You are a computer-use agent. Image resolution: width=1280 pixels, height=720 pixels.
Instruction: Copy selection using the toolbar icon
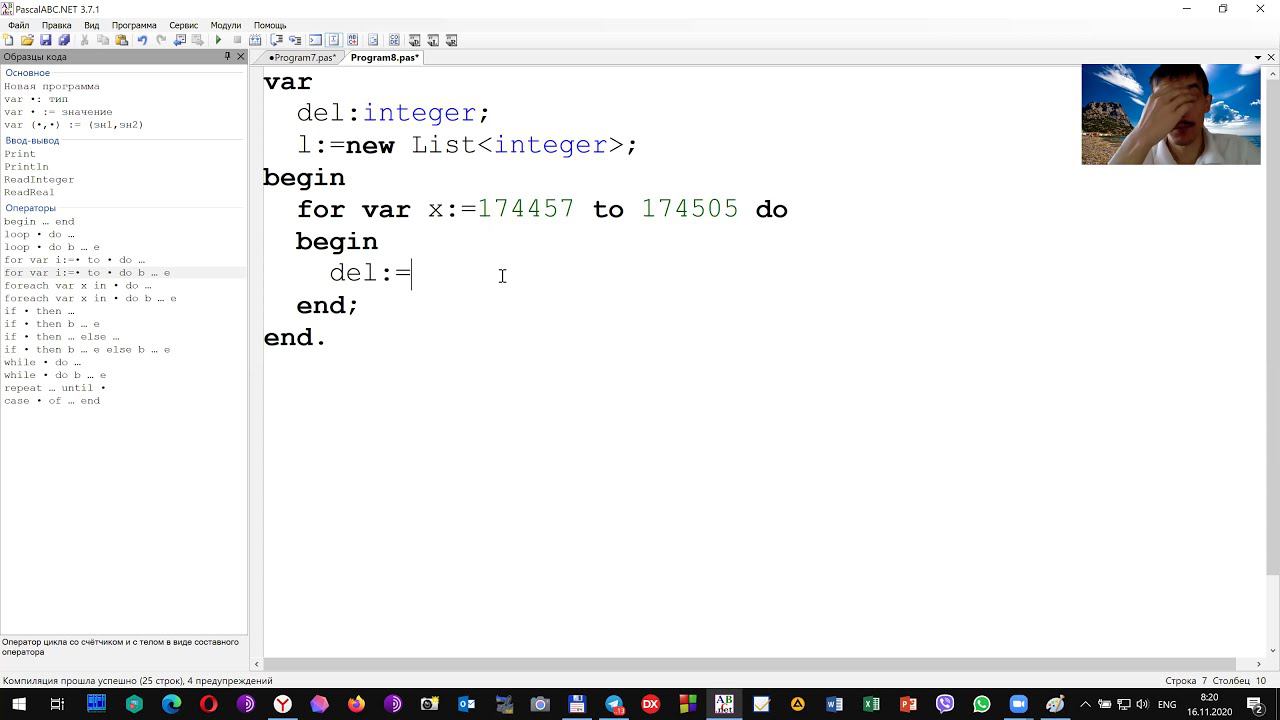[103, 40]
